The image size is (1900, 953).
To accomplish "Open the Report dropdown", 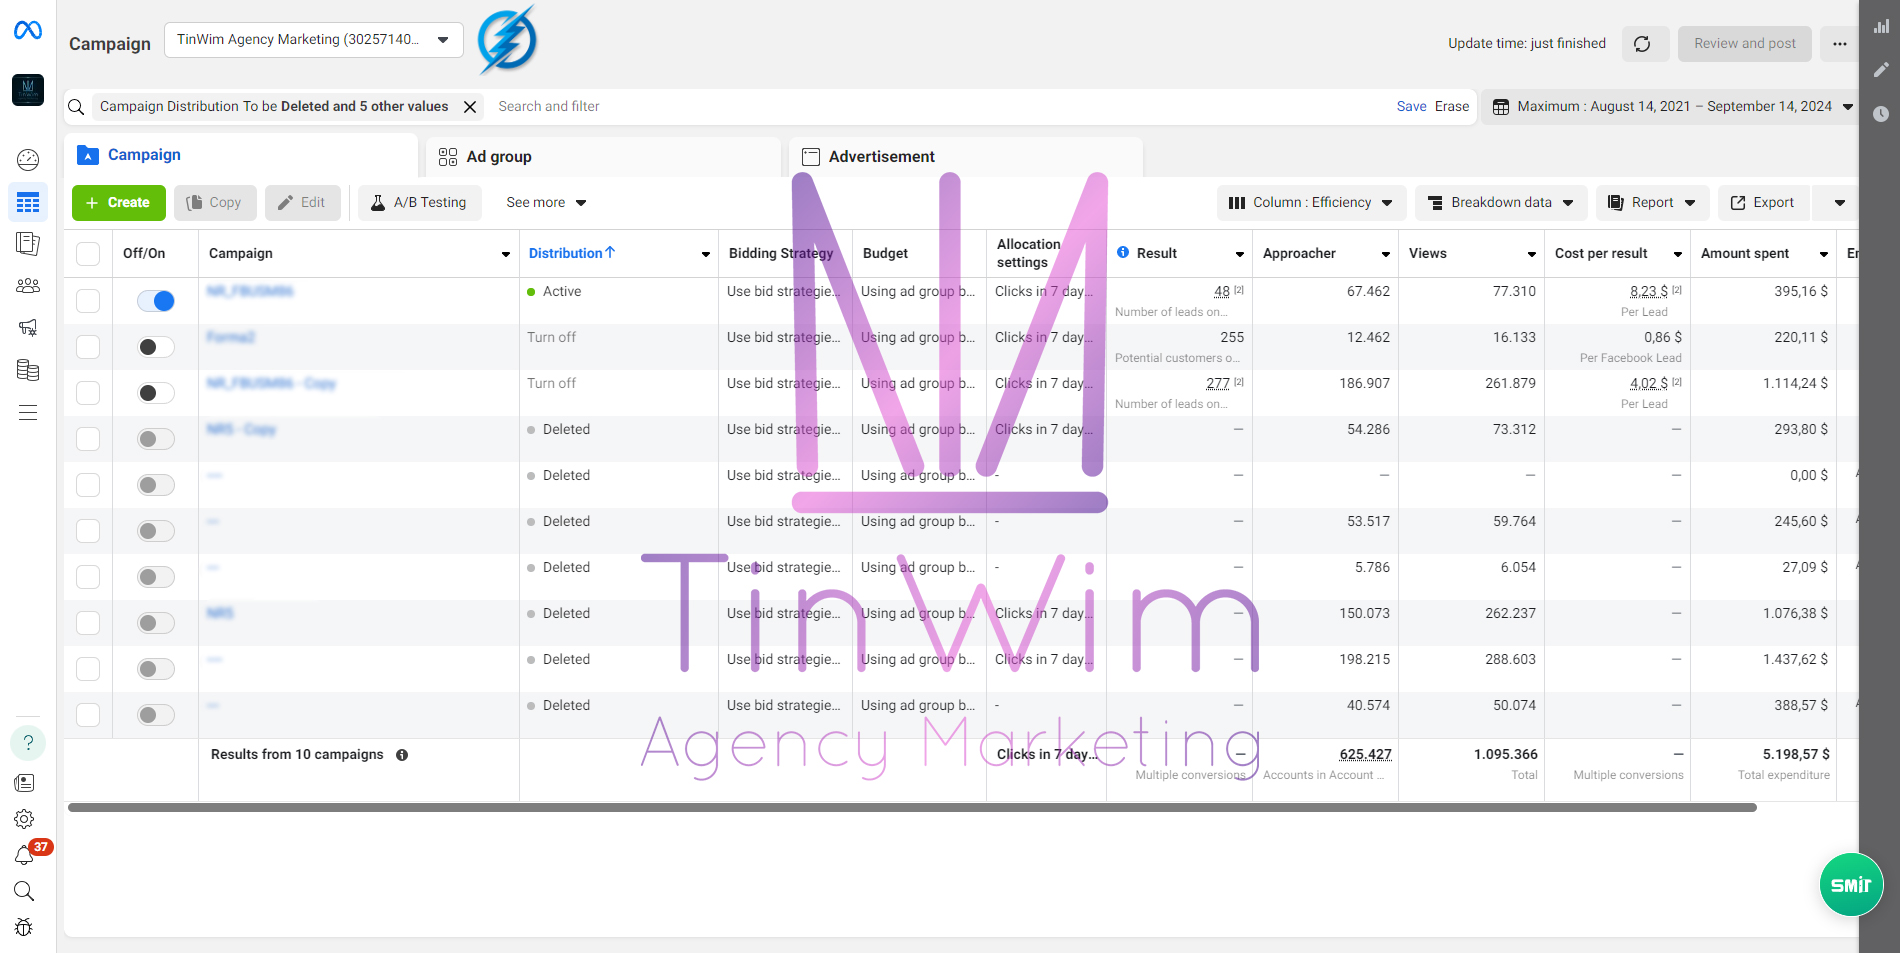I will pyautogui.click(x=1652, y=203).
